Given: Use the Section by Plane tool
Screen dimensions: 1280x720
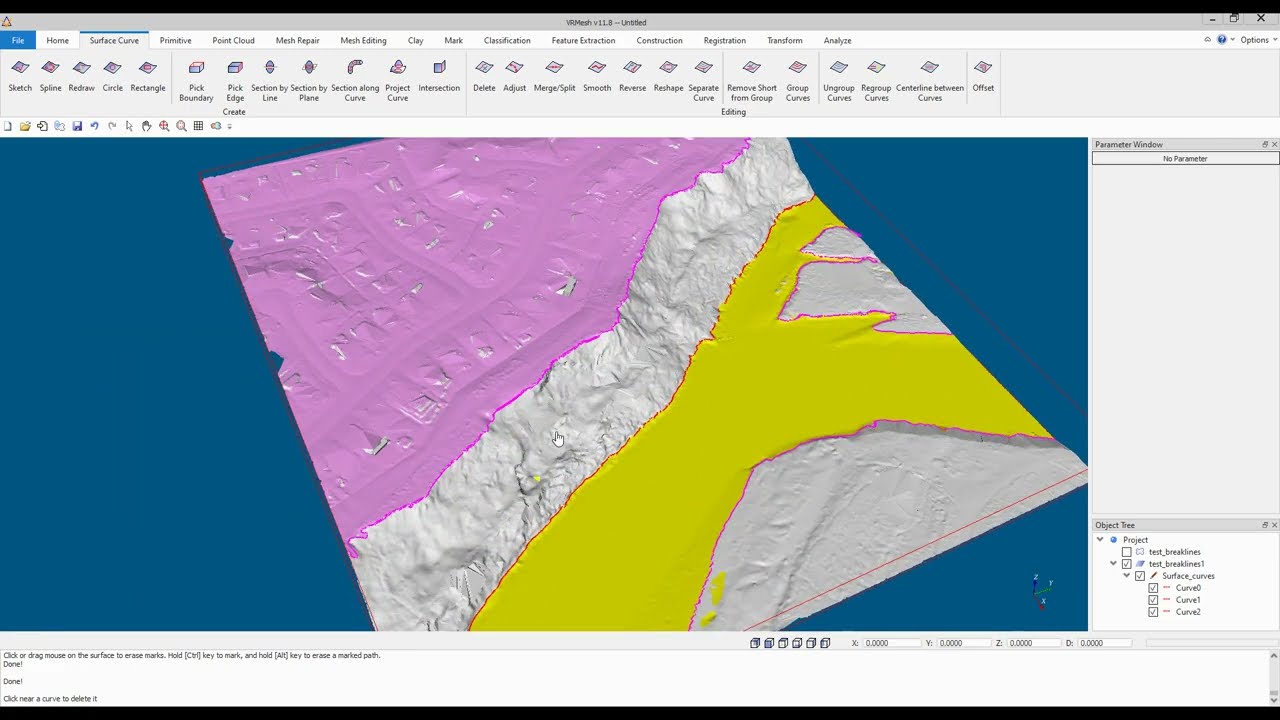Looking at the screenshot, I should click(x=309, y=80).
